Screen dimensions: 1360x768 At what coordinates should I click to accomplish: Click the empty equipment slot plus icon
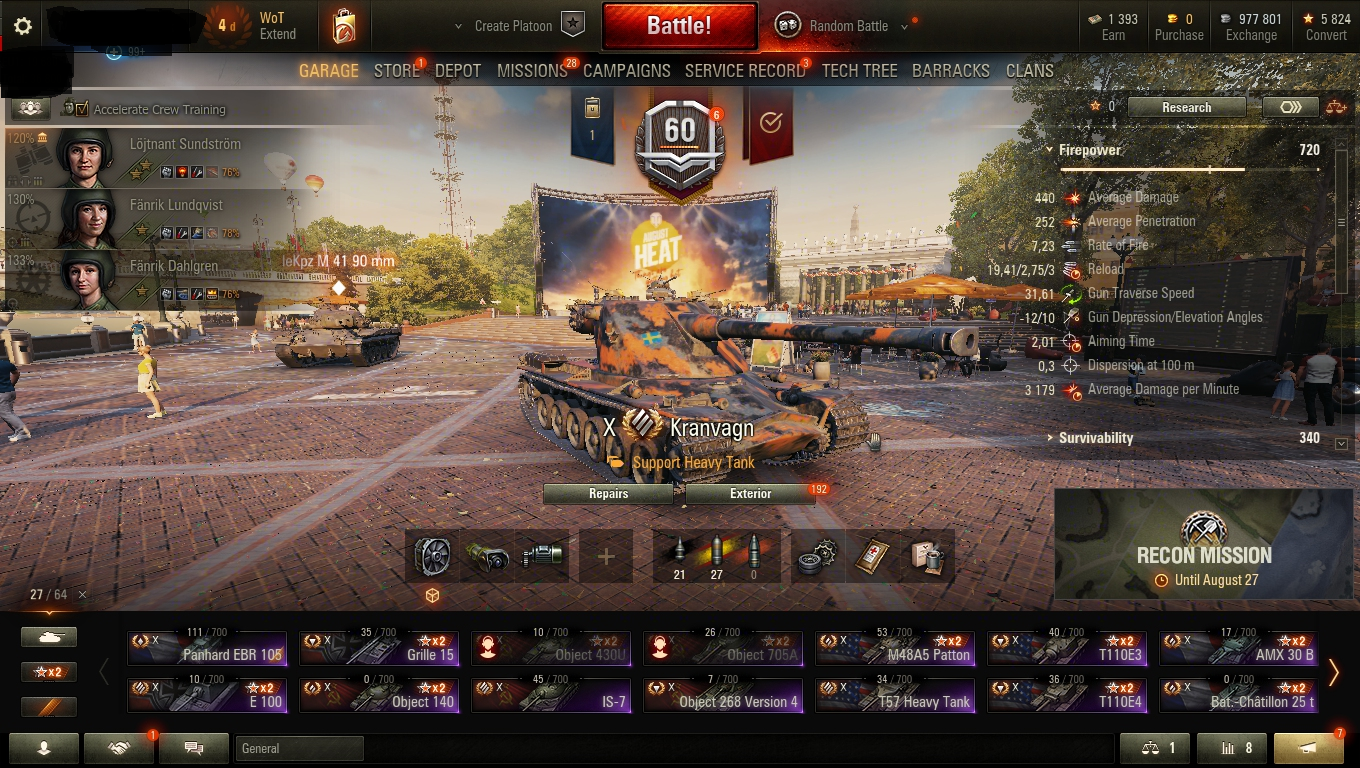tap(606, 556)
